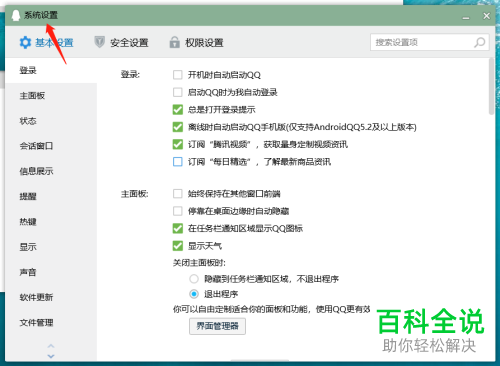
Task: Minimize the 系统设置 window
Action: click(x=466, y=17)
